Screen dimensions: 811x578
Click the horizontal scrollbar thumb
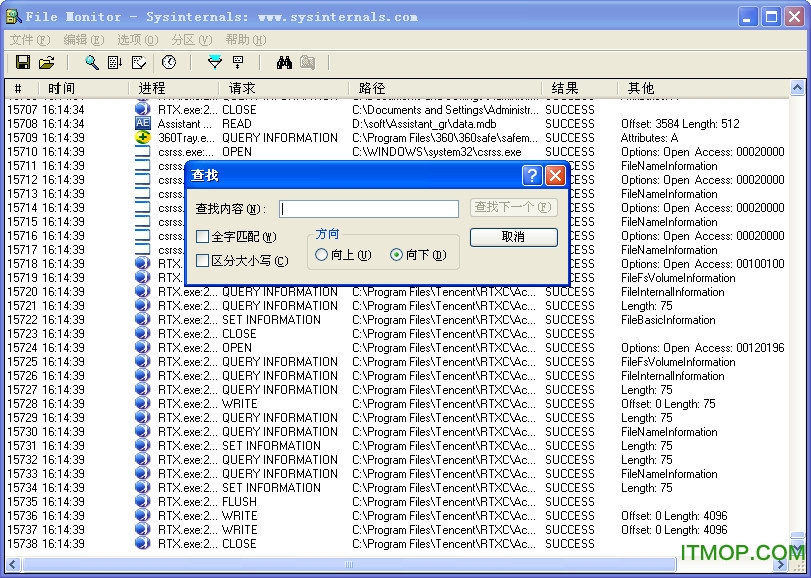[x=349, y=565]
